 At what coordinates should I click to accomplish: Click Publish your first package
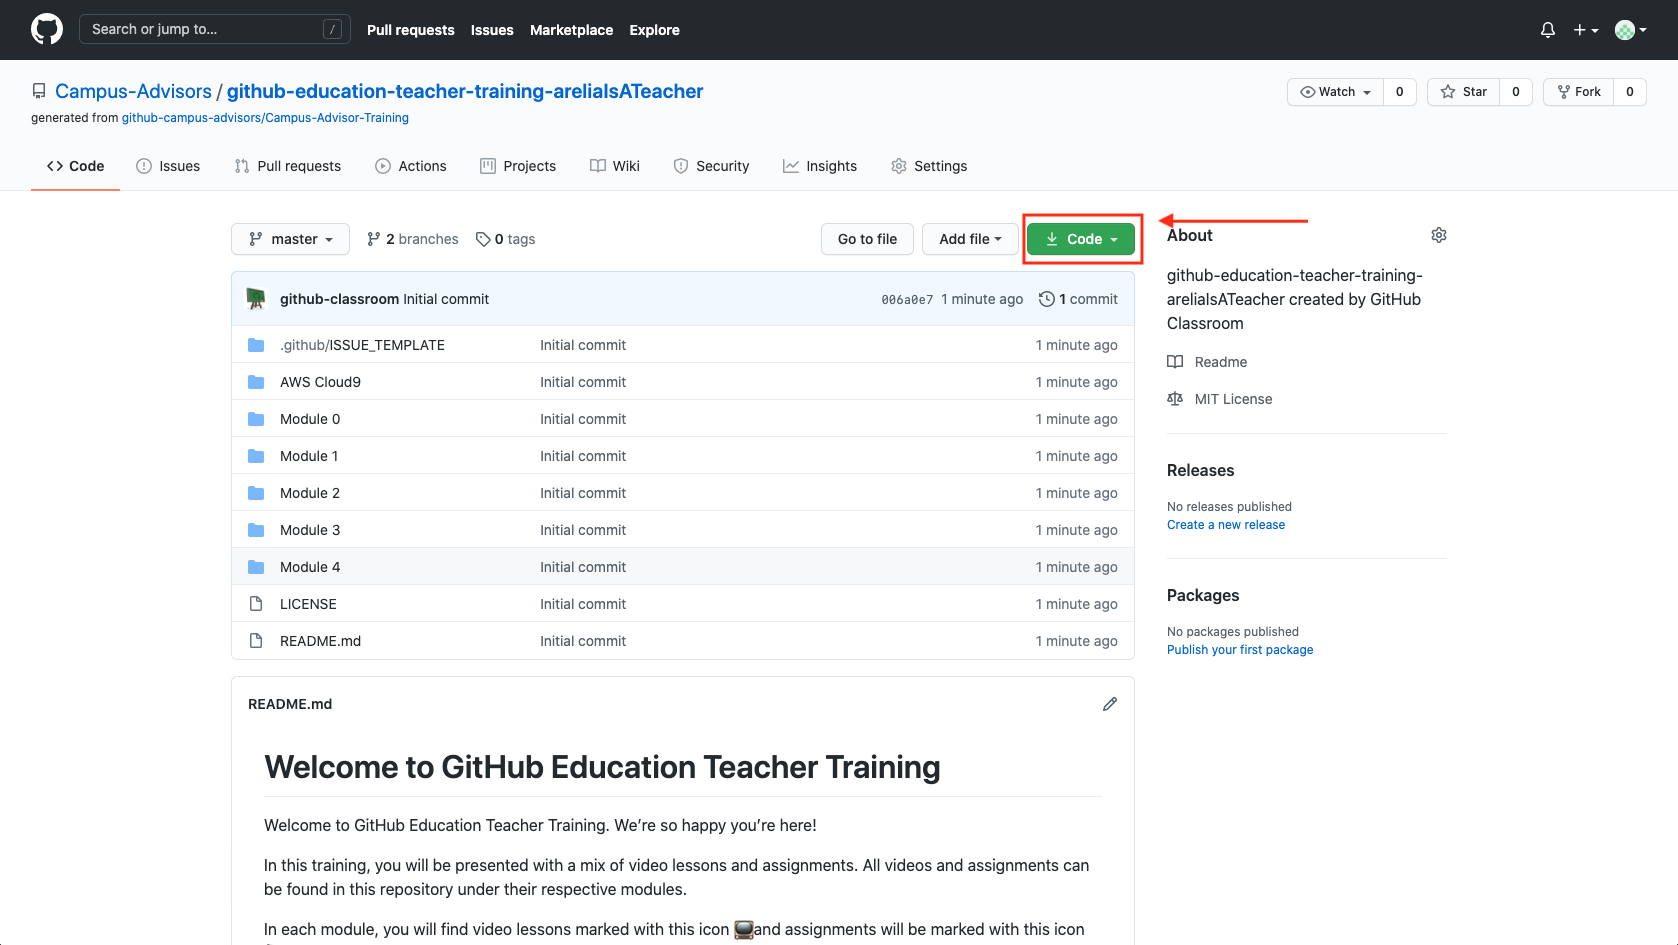[1240, 650]
